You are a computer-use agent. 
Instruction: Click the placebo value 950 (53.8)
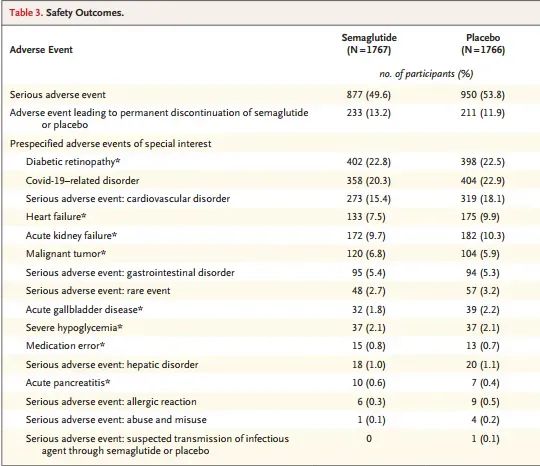(483, 95)
